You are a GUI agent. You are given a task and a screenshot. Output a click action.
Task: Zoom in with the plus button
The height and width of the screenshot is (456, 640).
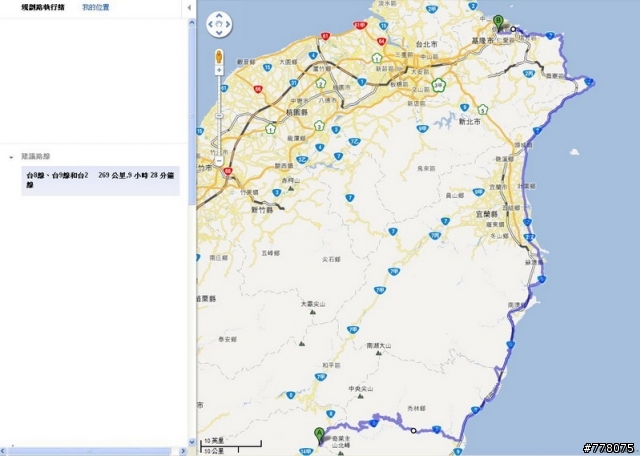tap(219, 70)
